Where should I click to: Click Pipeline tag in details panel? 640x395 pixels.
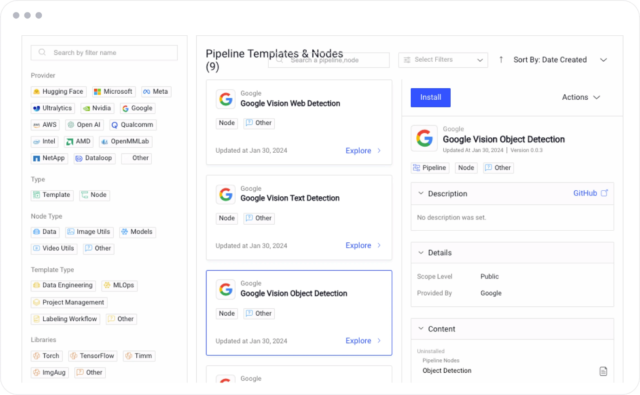point(430,168)
